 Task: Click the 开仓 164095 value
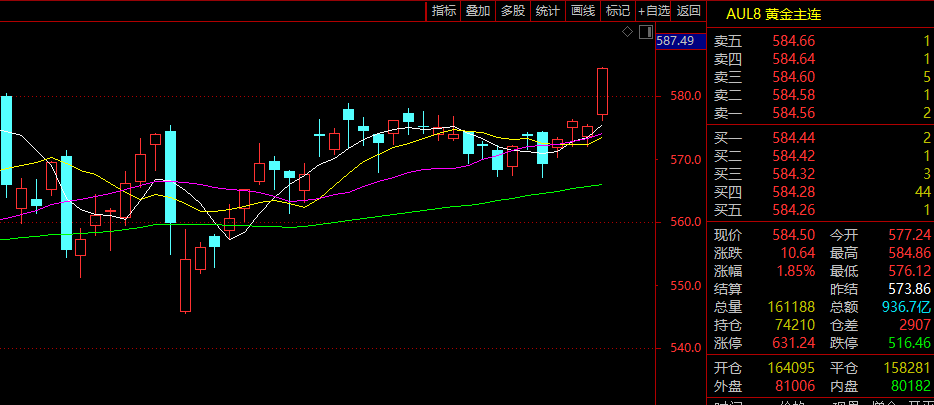pyautogui.click(x=790, y=369)
